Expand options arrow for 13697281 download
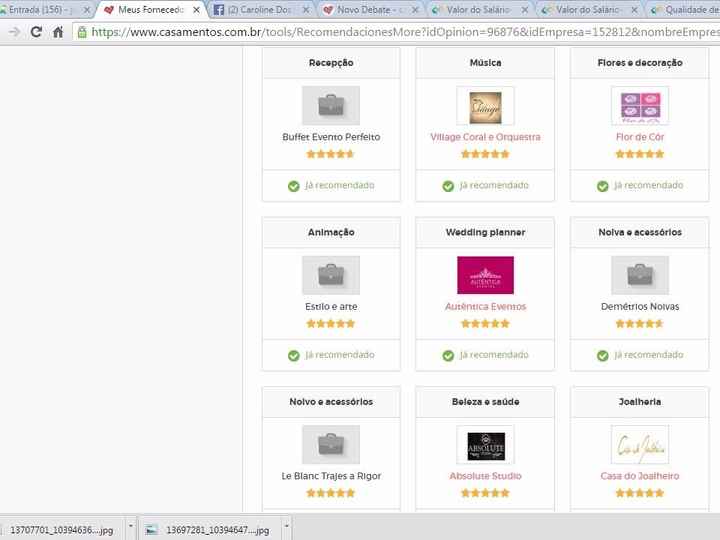 click(x=287, y=526)
